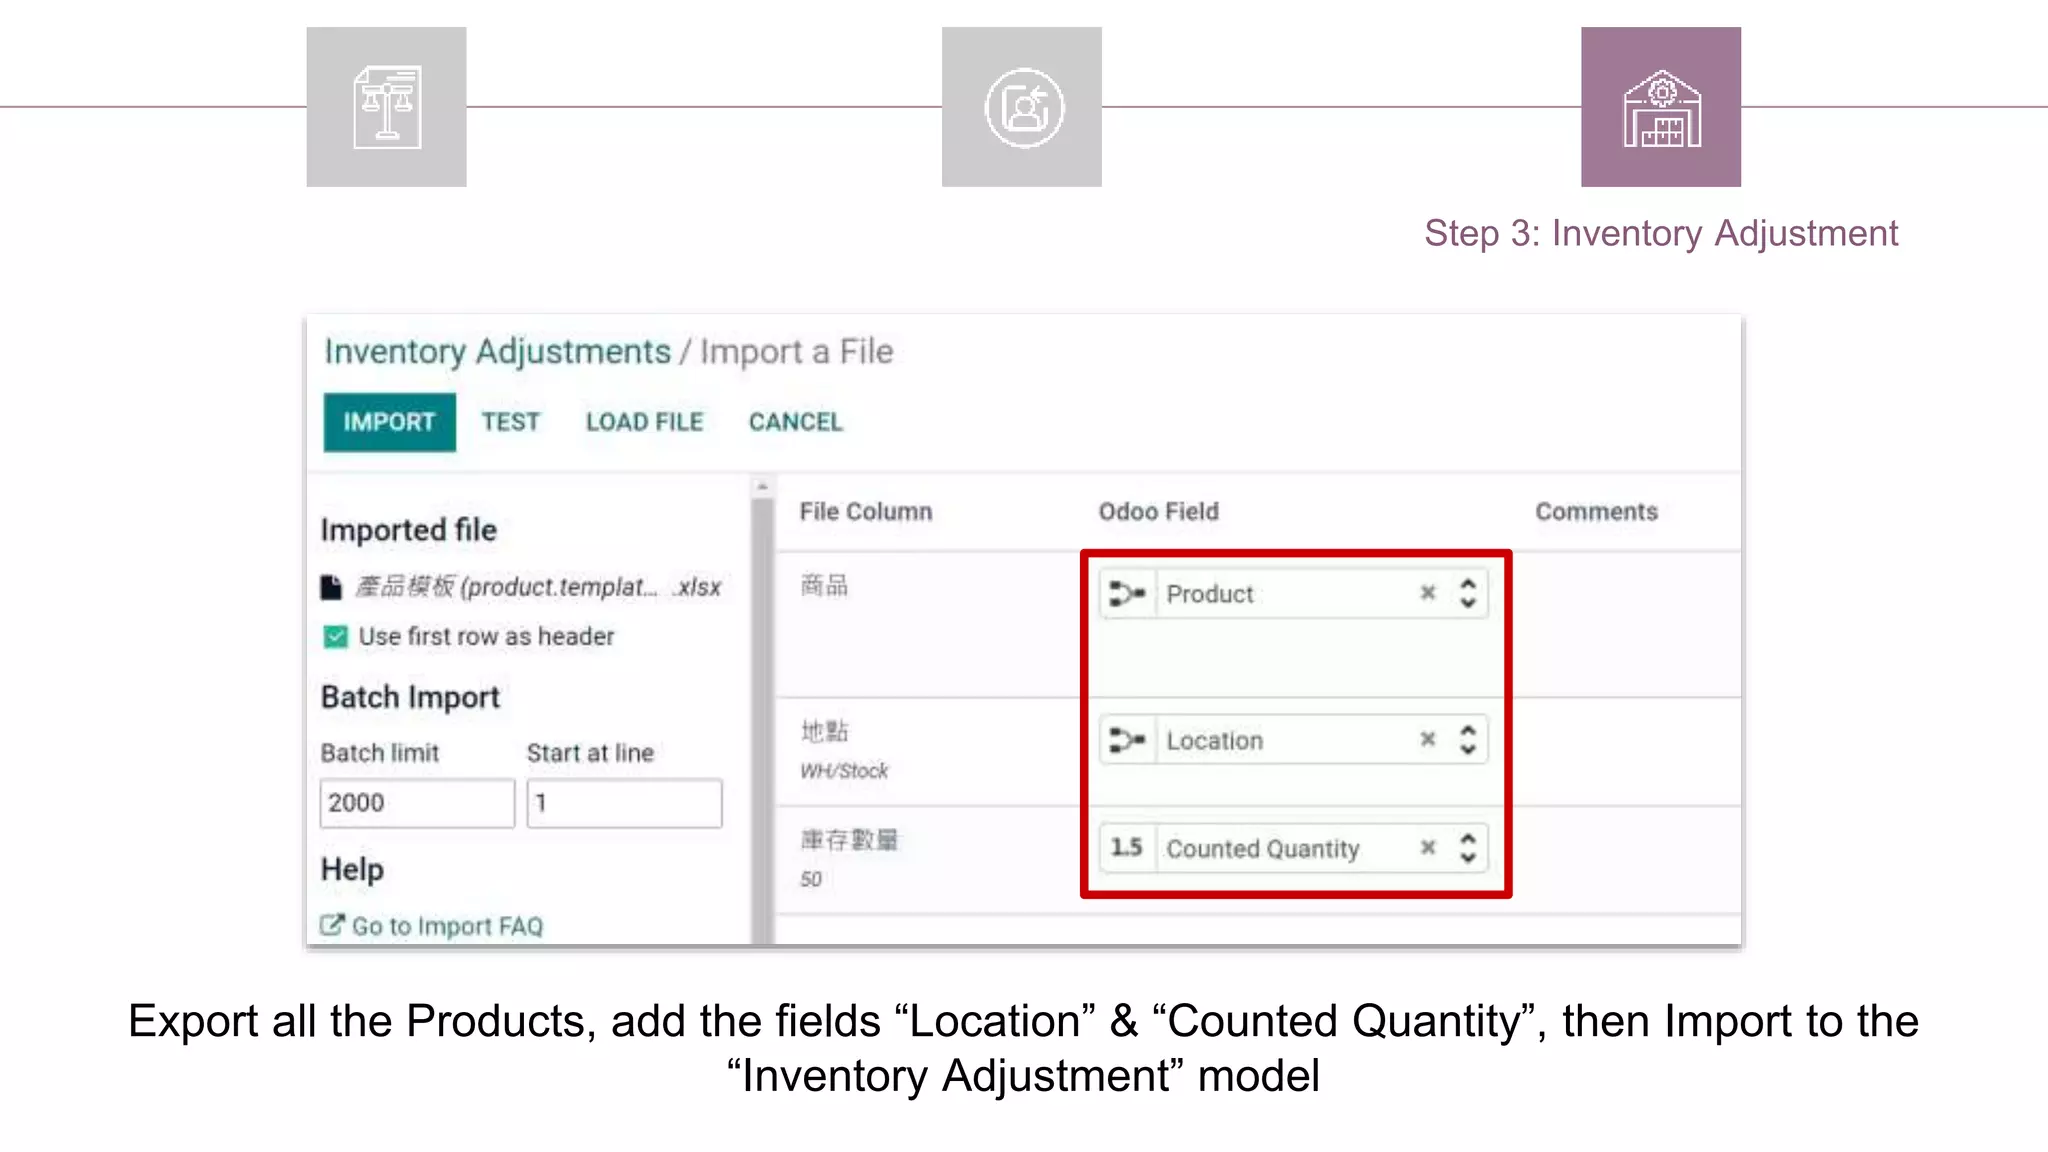This screenshot has height=1152, width=2048.
Task: Select the Product Odoo field box
Action: click(1294, 594)
